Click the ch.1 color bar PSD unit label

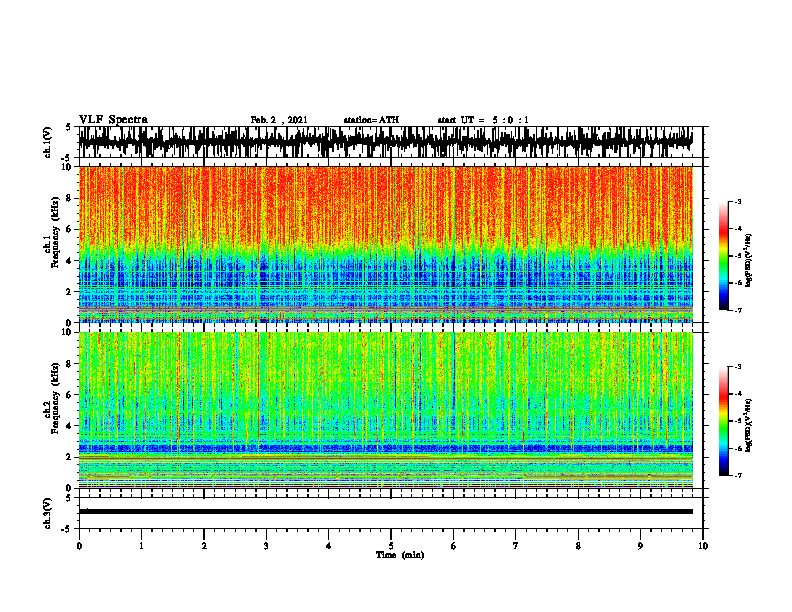coord(749,261)
